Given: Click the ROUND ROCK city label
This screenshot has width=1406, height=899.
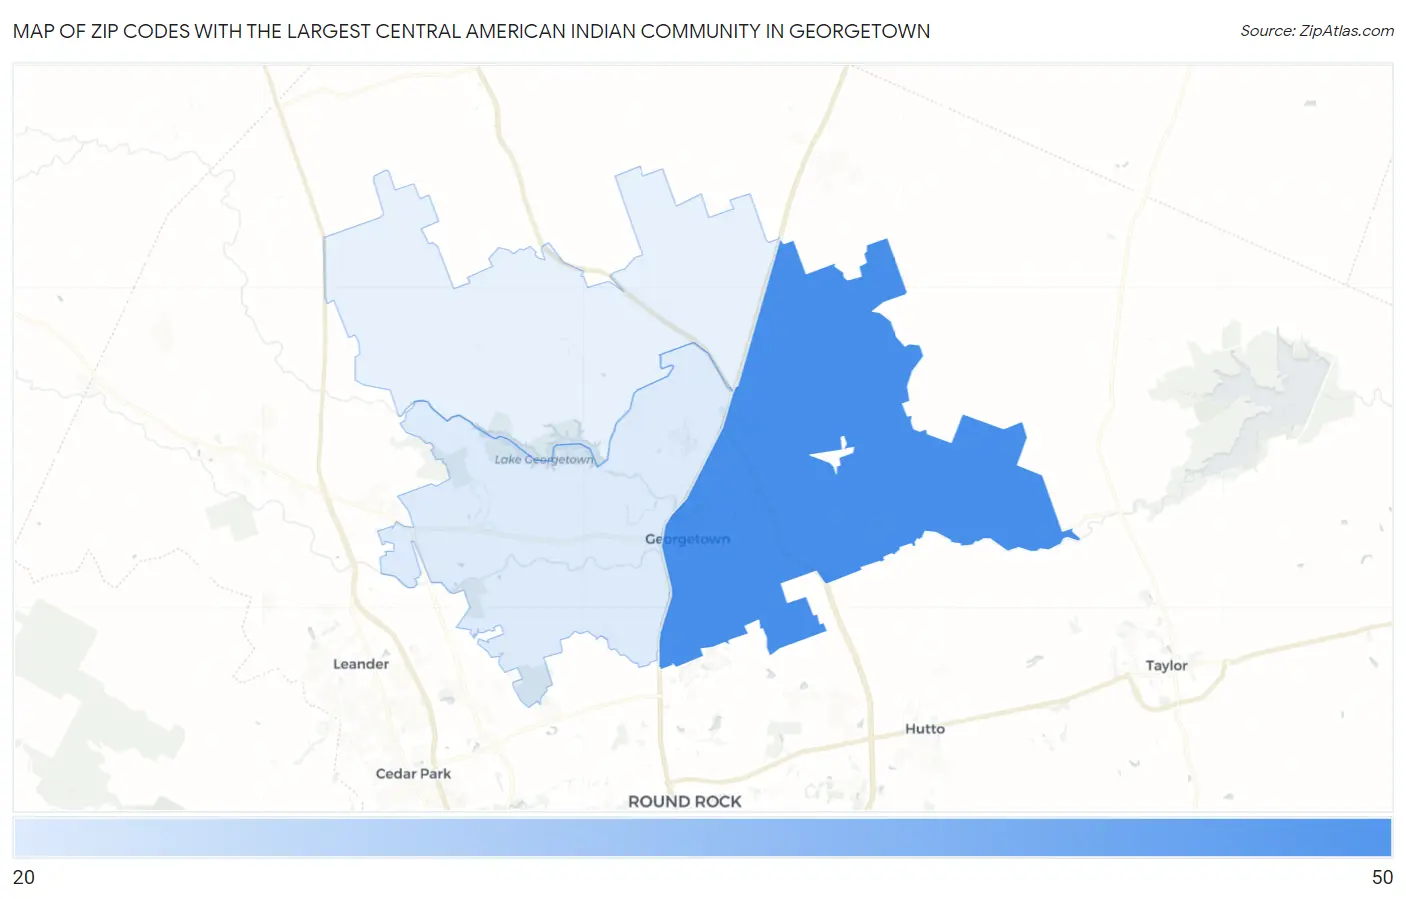Looking at the screenshot, I should (x=685, y=801).
